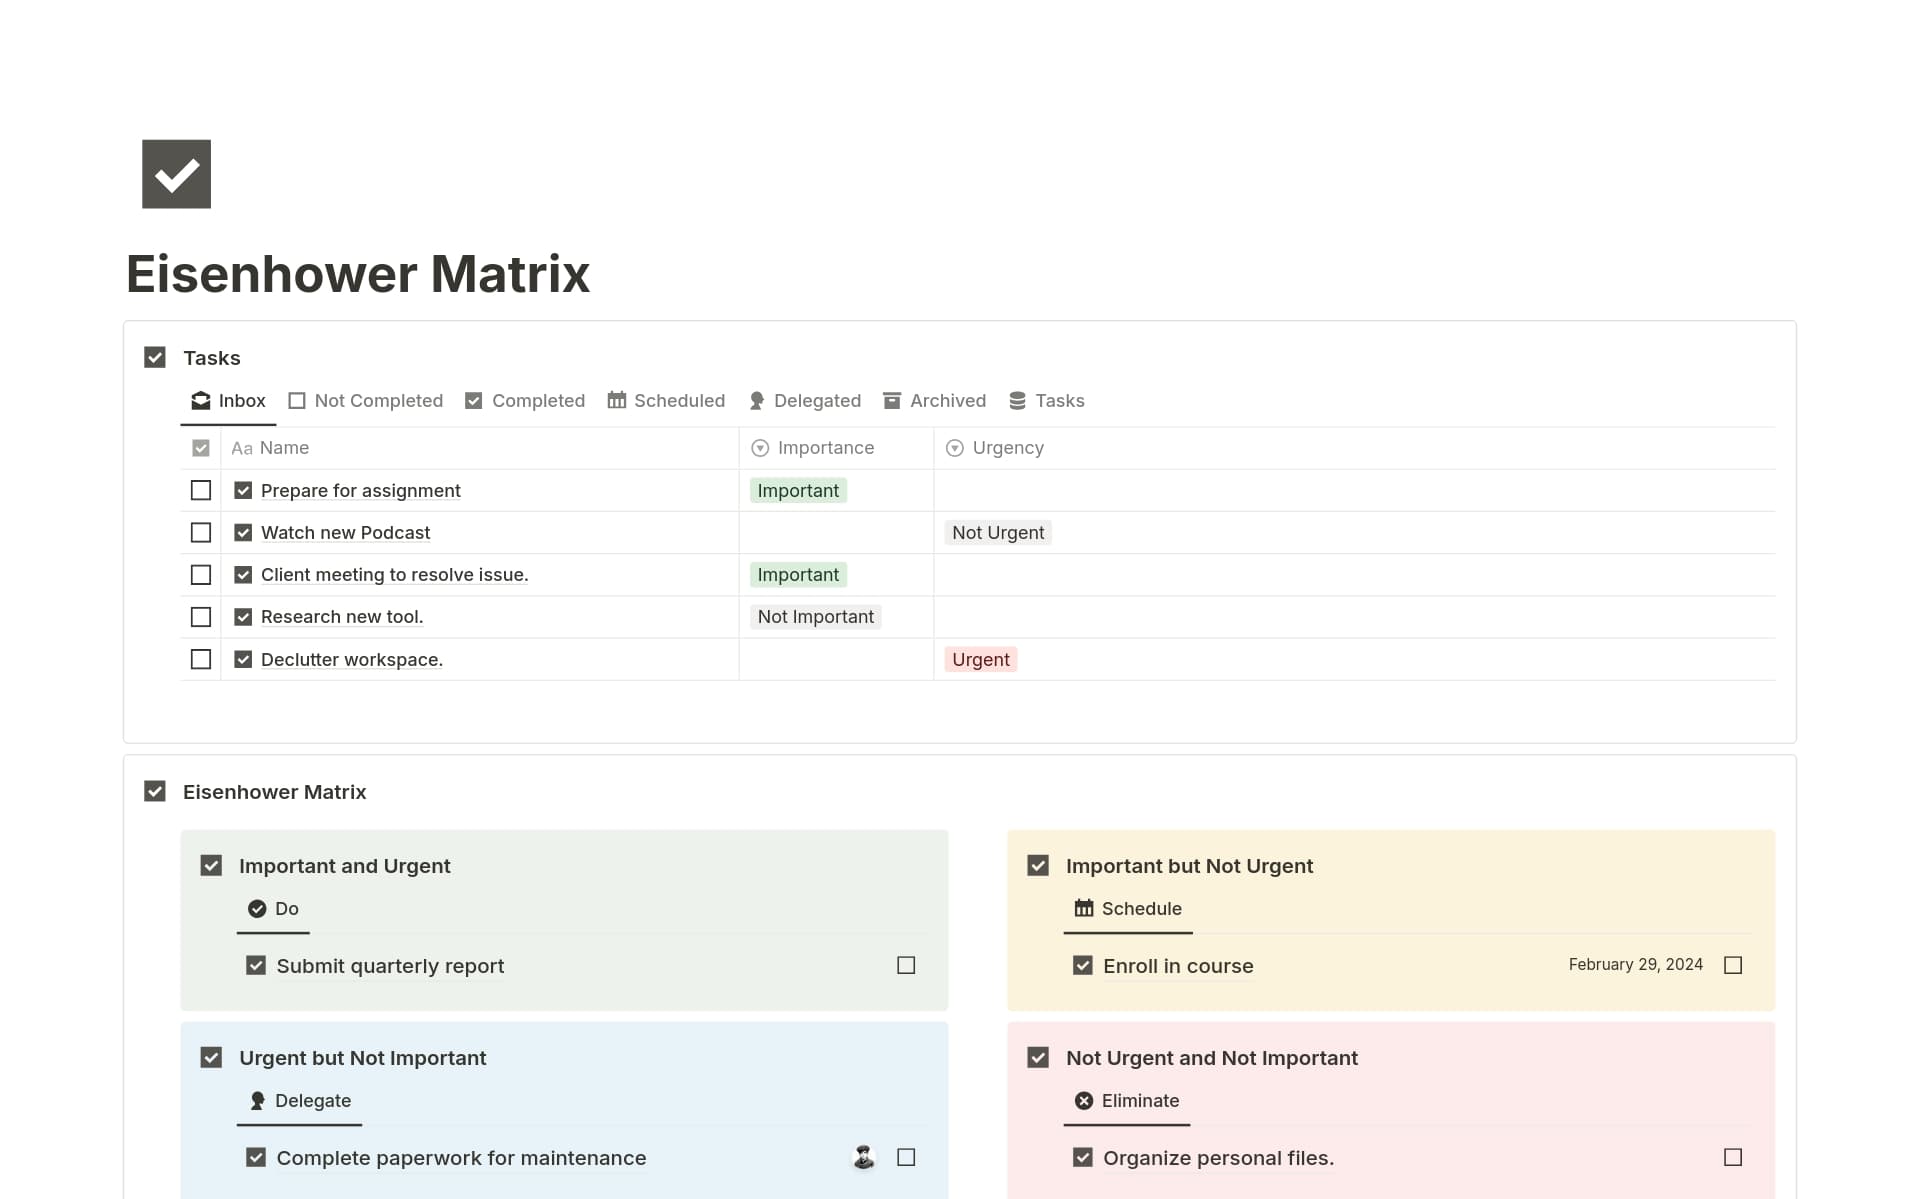This screenshot has width=1920, height=1199.
Task: Click the assignee avatar on paperwork task
Action: point(864,1158)
